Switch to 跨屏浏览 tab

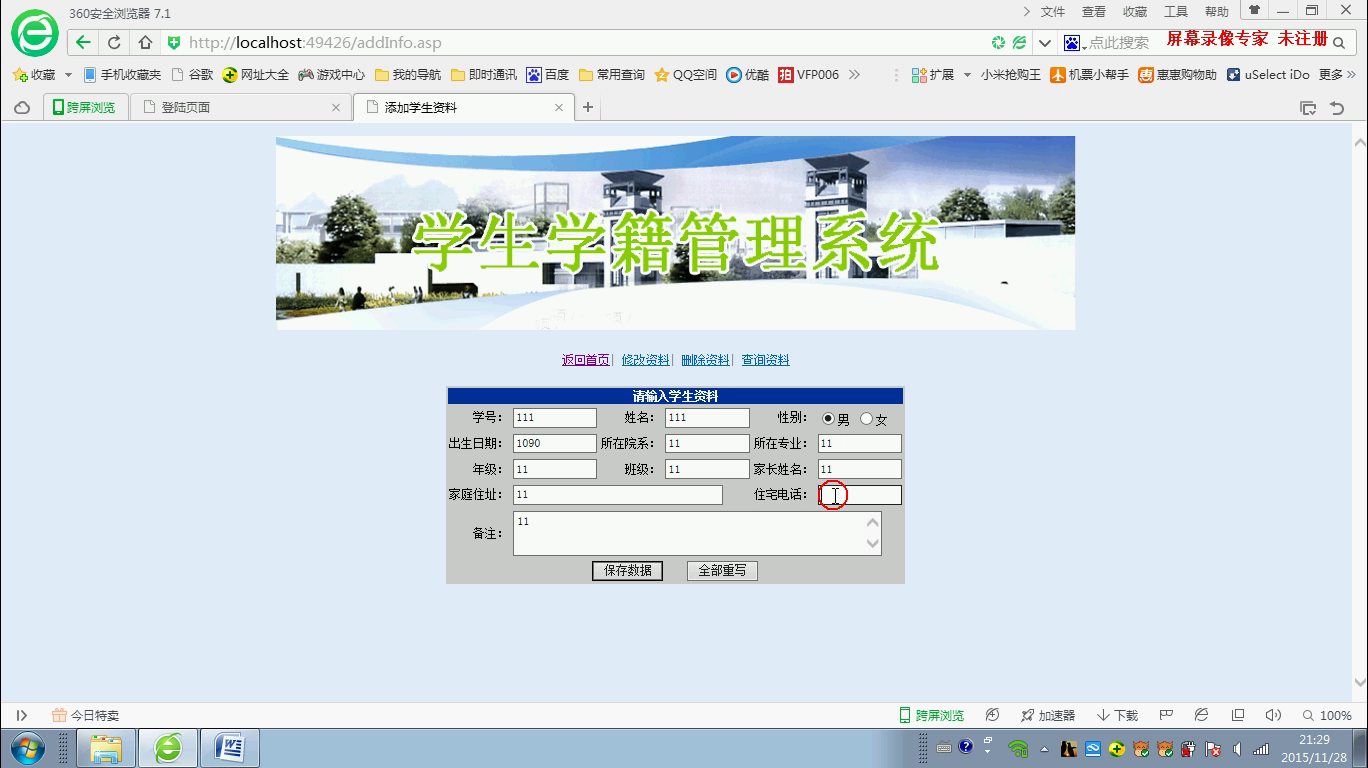point(86,107)
